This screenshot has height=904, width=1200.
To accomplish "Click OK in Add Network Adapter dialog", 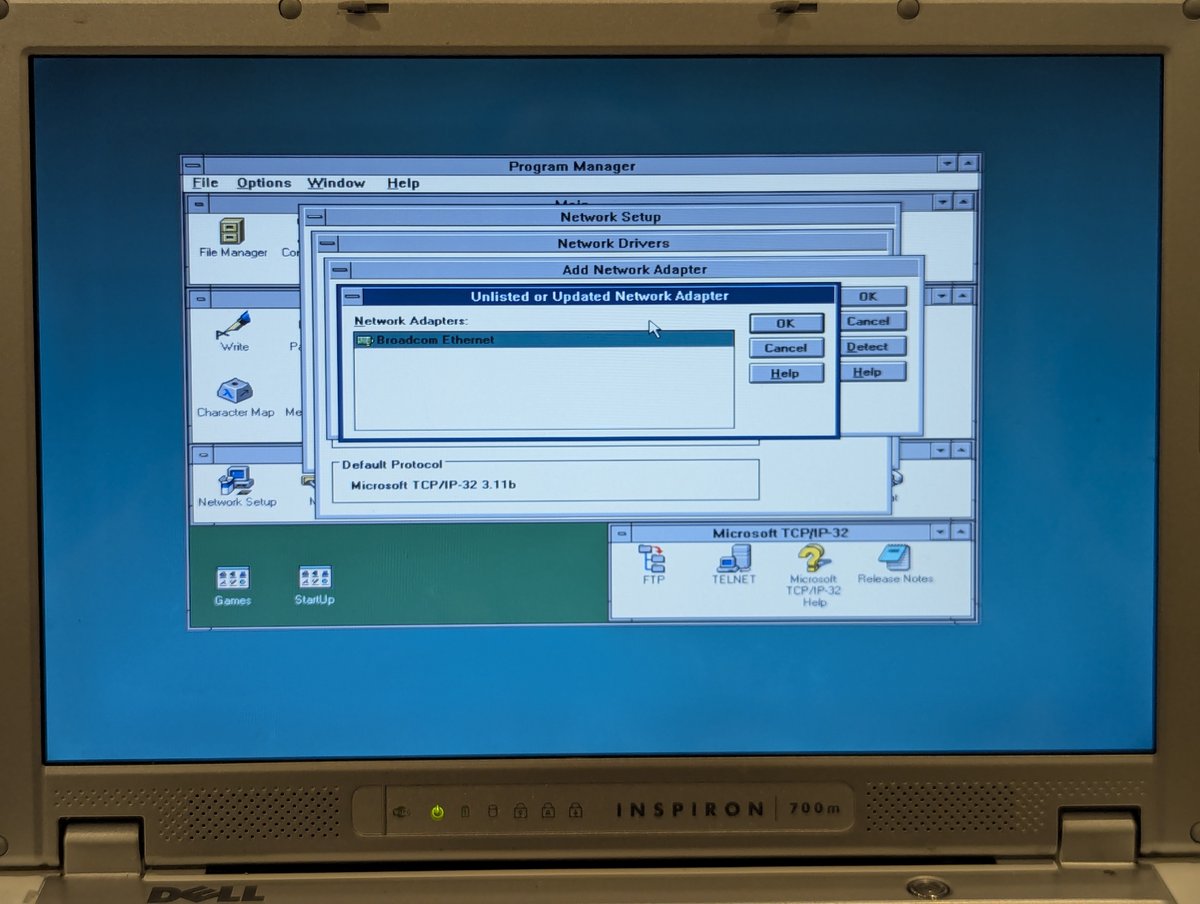I will pos(872,296).
